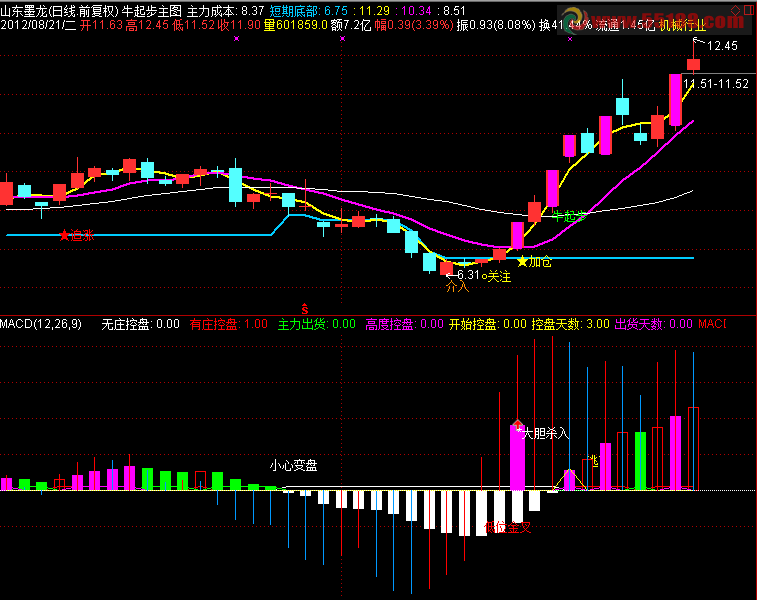
Task: Click the high price 高12.45 in header
Action: (147, 25)
